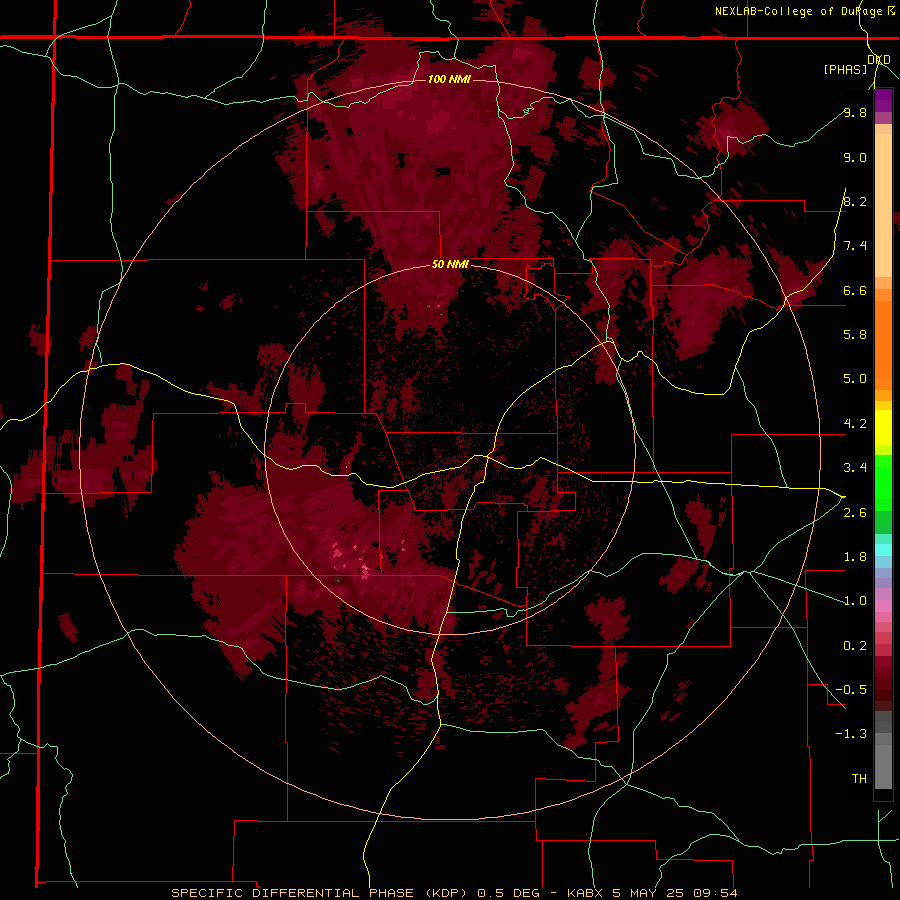Click the 5.0 scale label
900x900 pixels.
855,379
